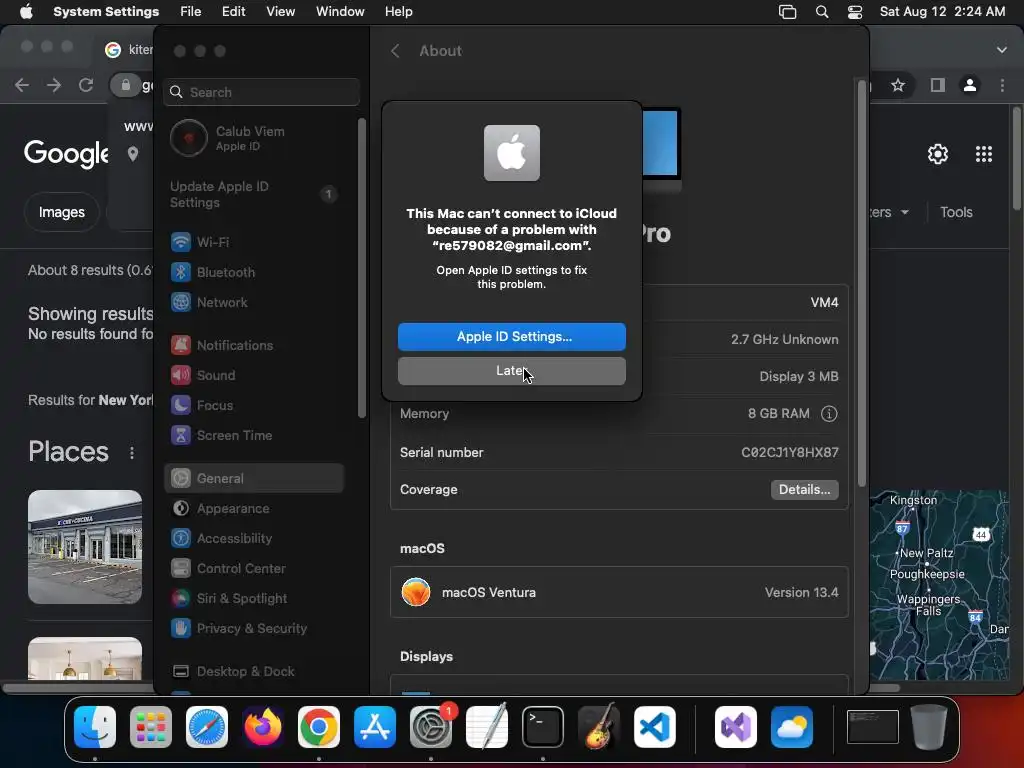Reload the page in Chrome
The image size is (1024, 768).
tap(86, 86)
